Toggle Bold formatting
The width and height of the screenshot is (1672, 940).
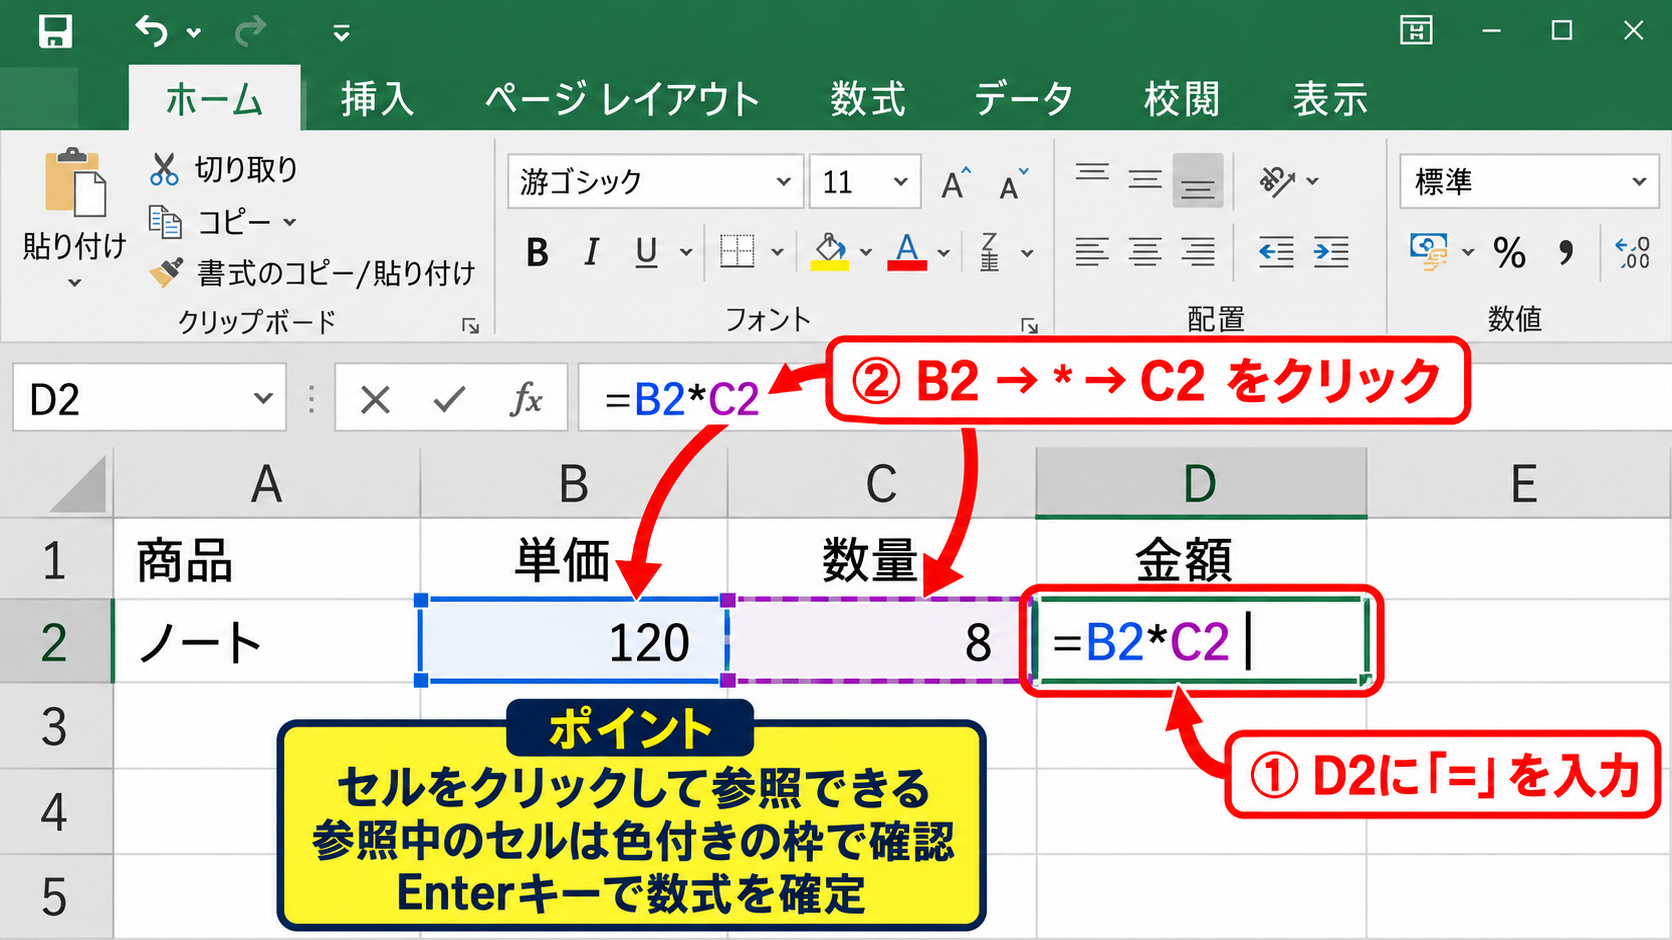point(537,252)
